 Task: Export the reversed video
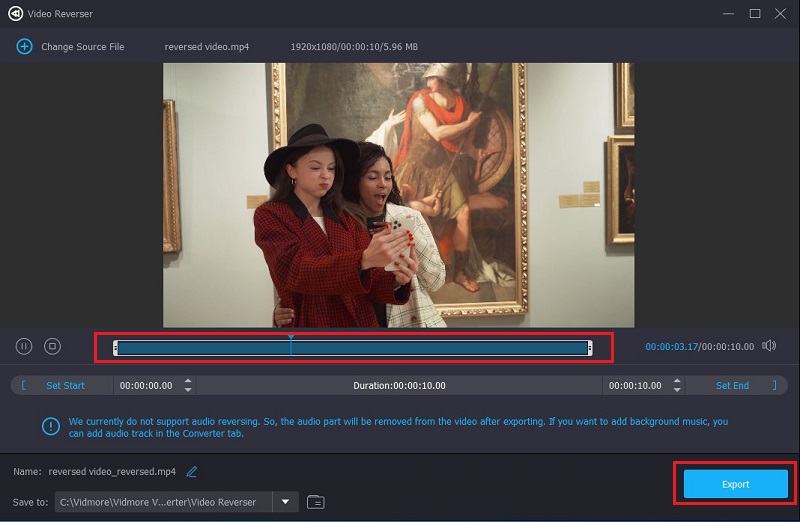(735, 484)
